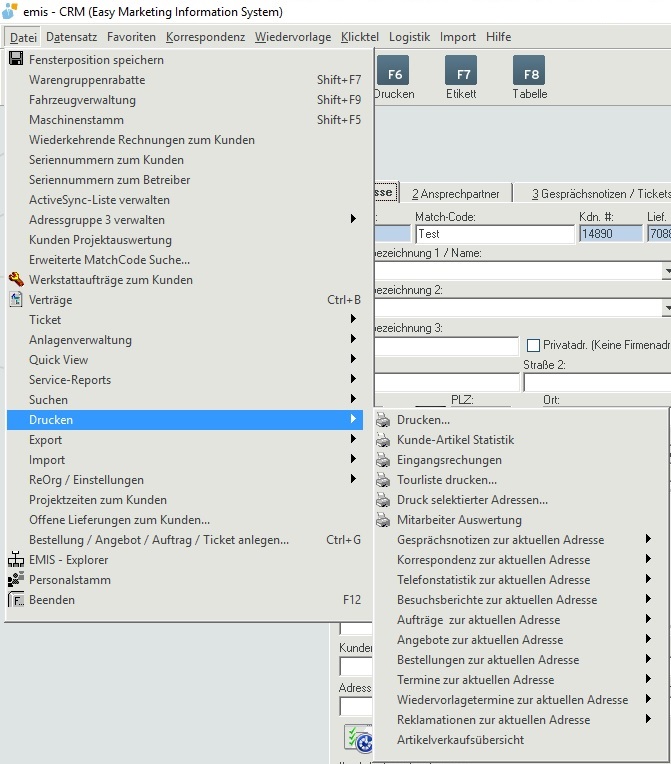Expand the Ticket submenu arrow
The height and width of the screenshot is (764, 671).
point(353,319)
